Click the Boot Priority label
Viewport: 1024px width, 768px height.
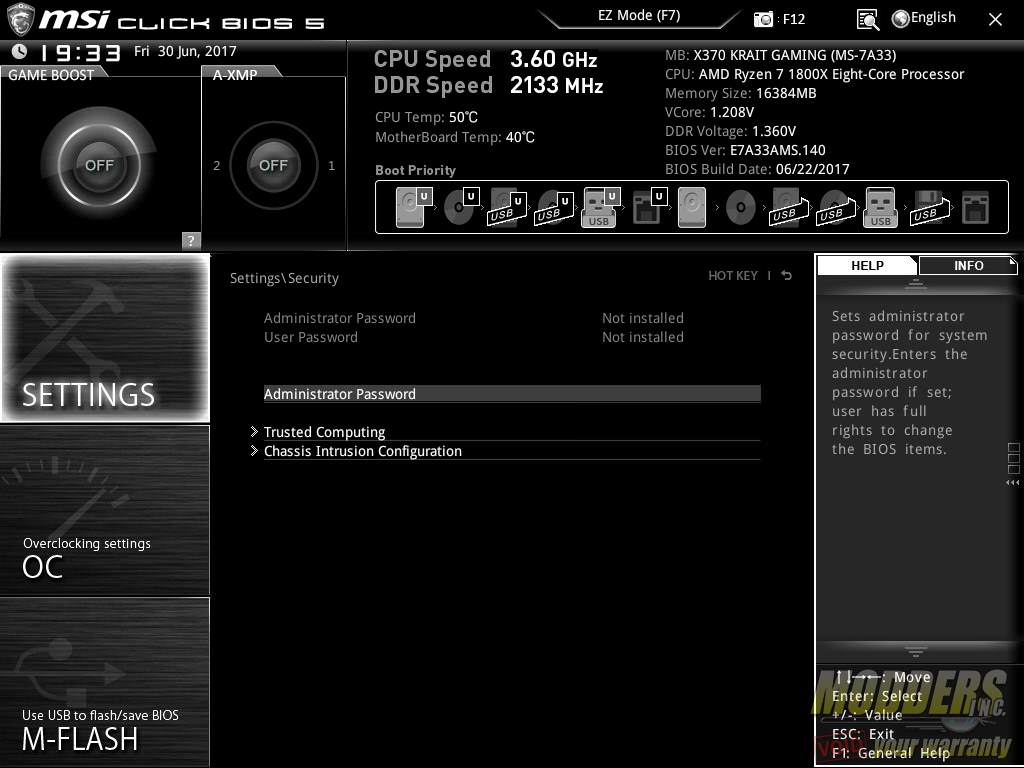(x=415, y=170)
